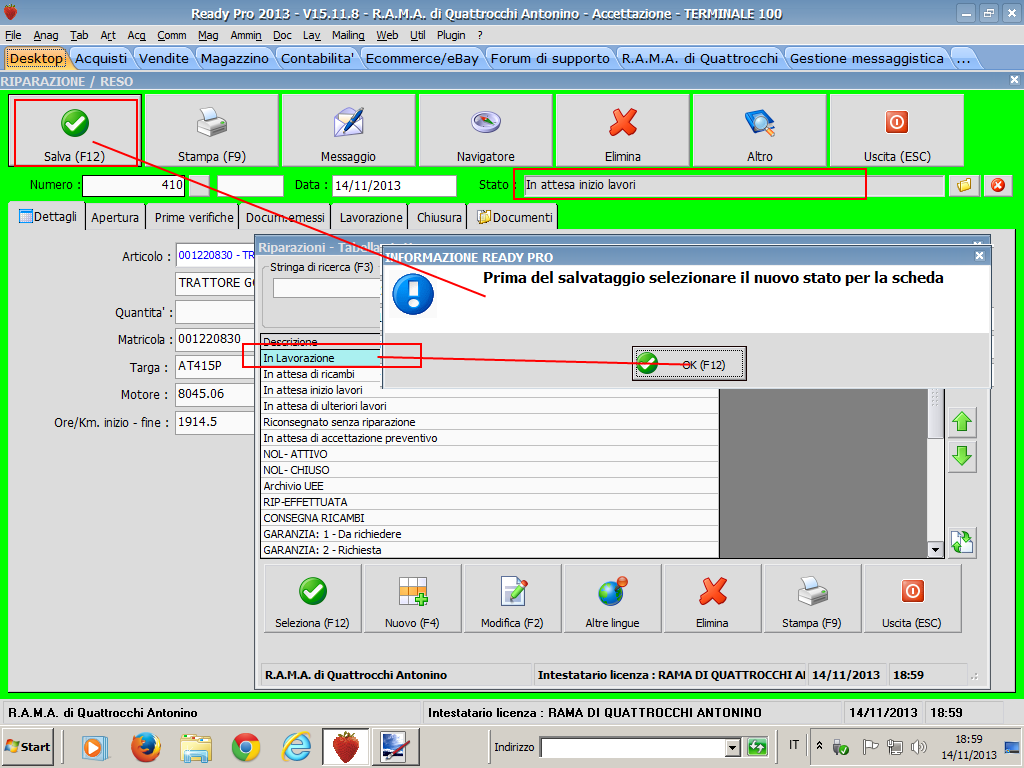Select NOL- ATTIVO row
1024x768 pixels.
pos(490,454)
